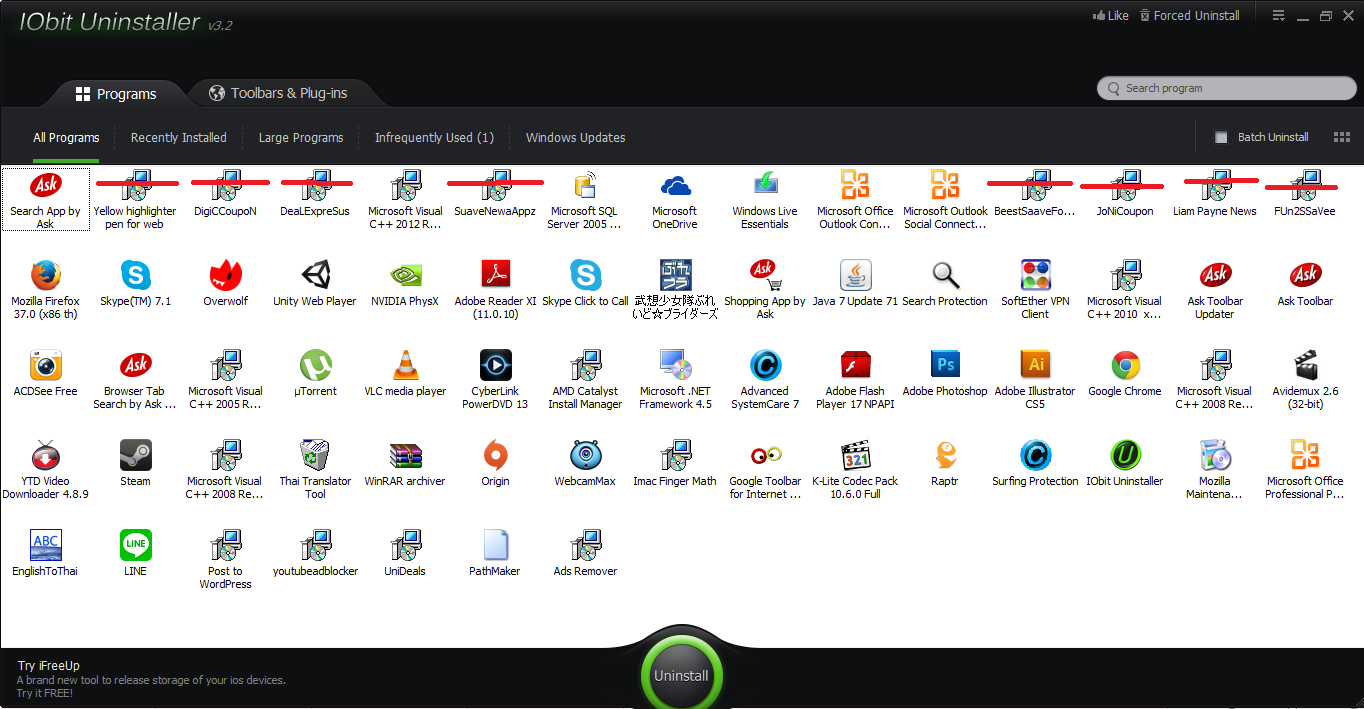Click the green Uninstall button
Screen dimensions: 1364x709
click(x=681, y=676)
